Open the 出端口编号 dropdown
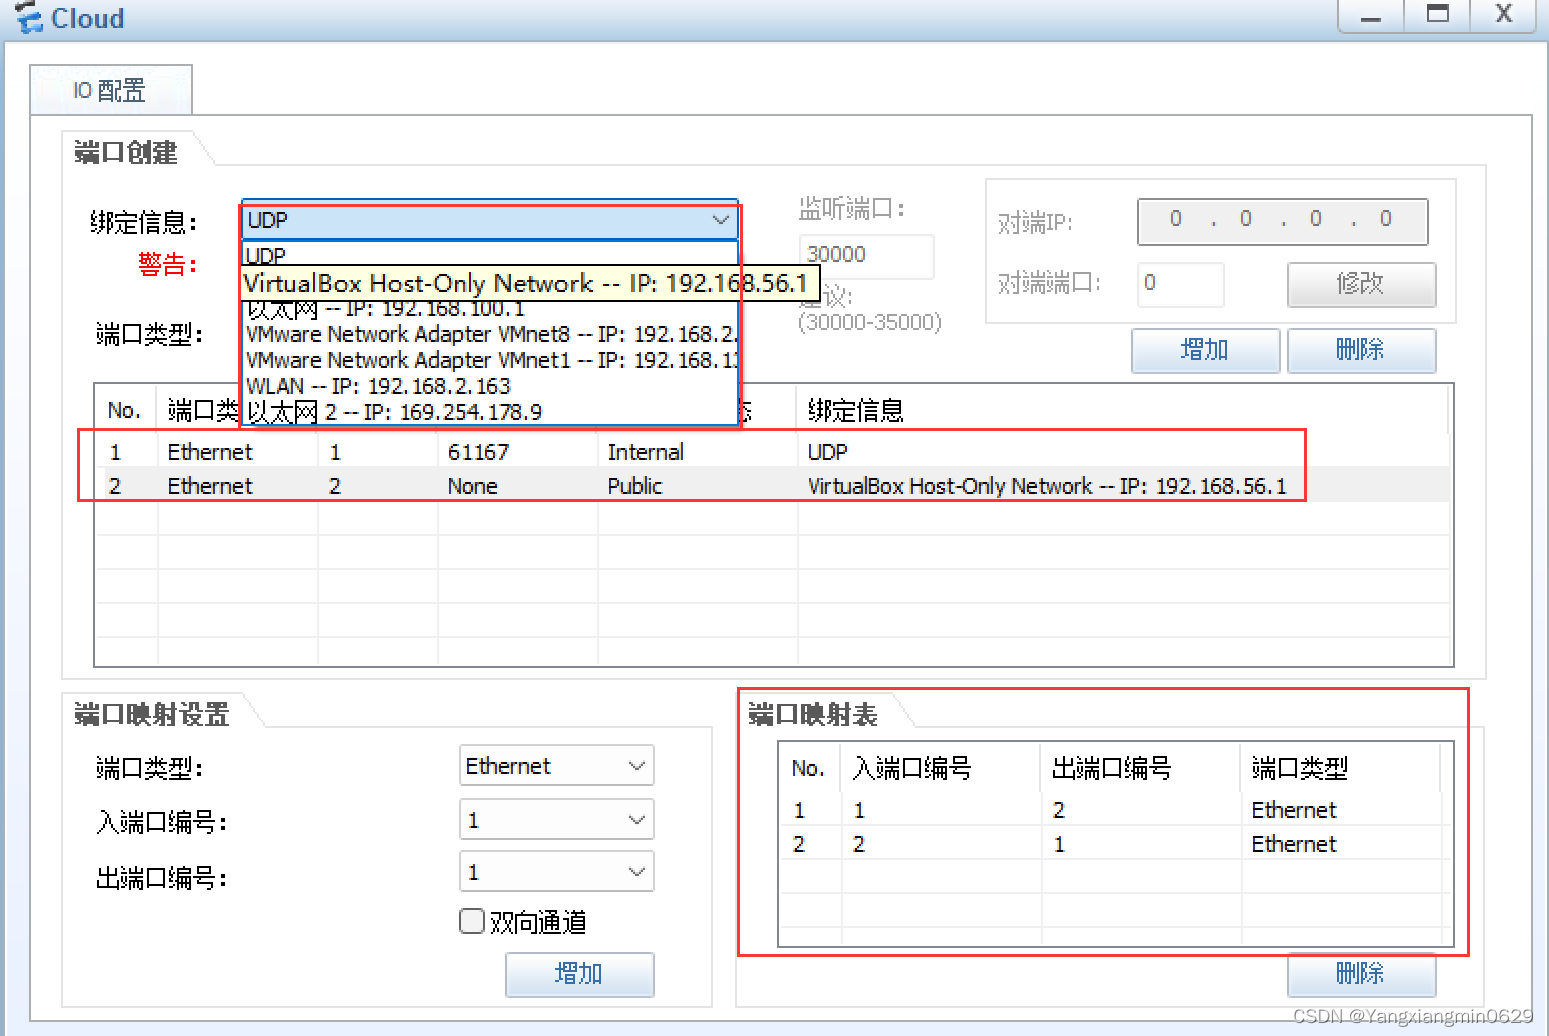 556,871
